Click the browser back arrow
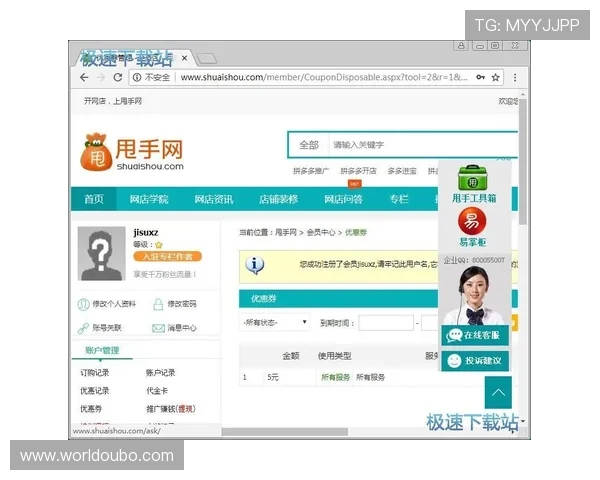The image size is (600, 480). [x=84, y=77]
